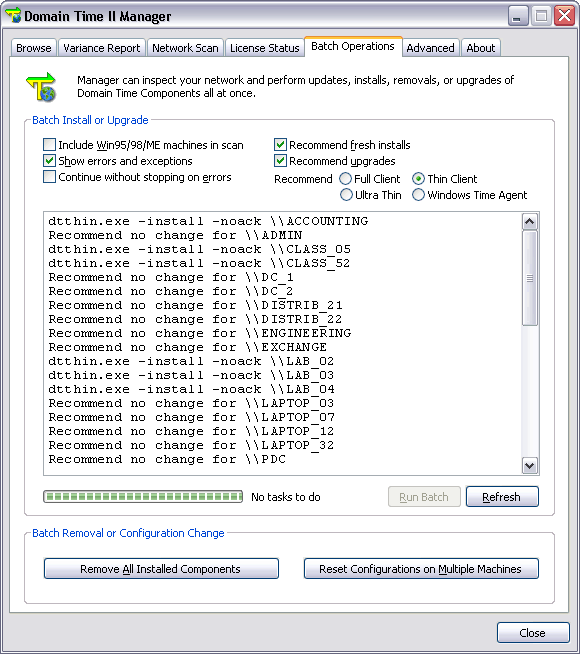The image size is (580, 654).
Task: Select the \\DISTRIB_21 line
Action: click(x=196, y=305)
